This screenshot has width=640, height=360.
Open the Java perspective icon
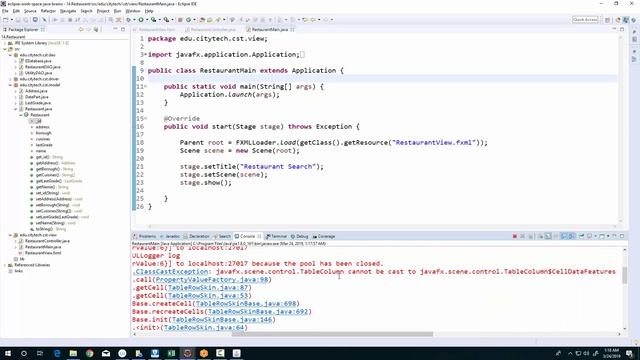(626, 20)
